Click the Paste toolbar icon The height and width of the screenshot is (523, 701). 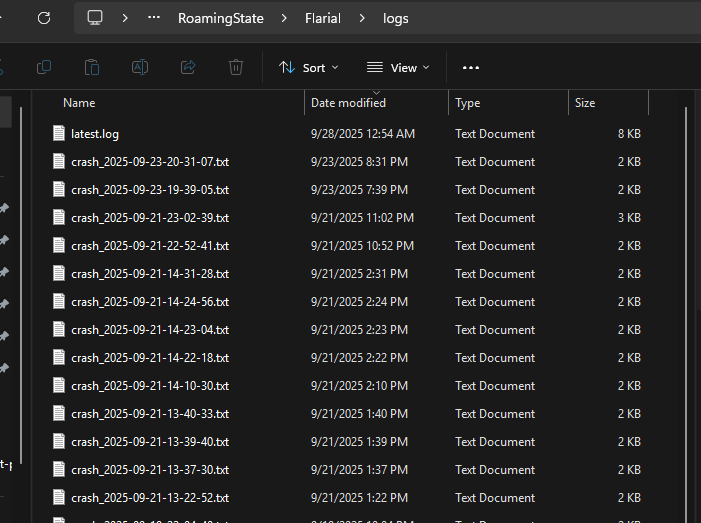click(92, 67)
